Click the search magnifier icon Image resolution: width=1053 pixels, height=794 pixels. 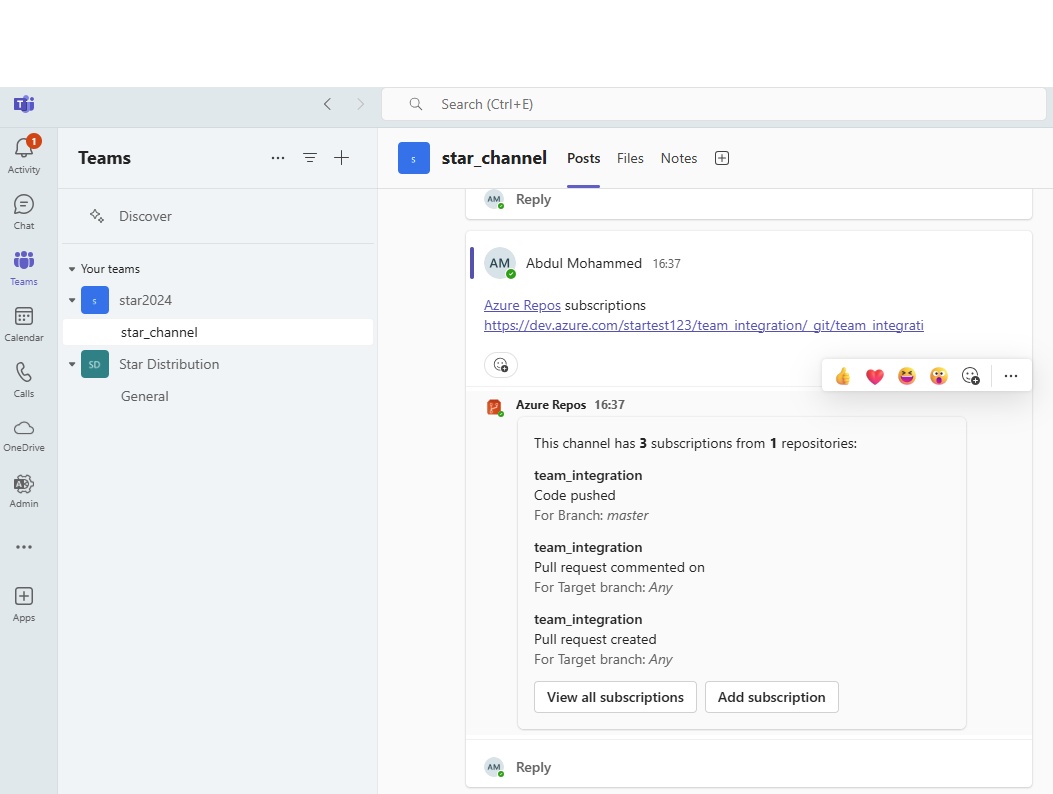click(416, 104)
